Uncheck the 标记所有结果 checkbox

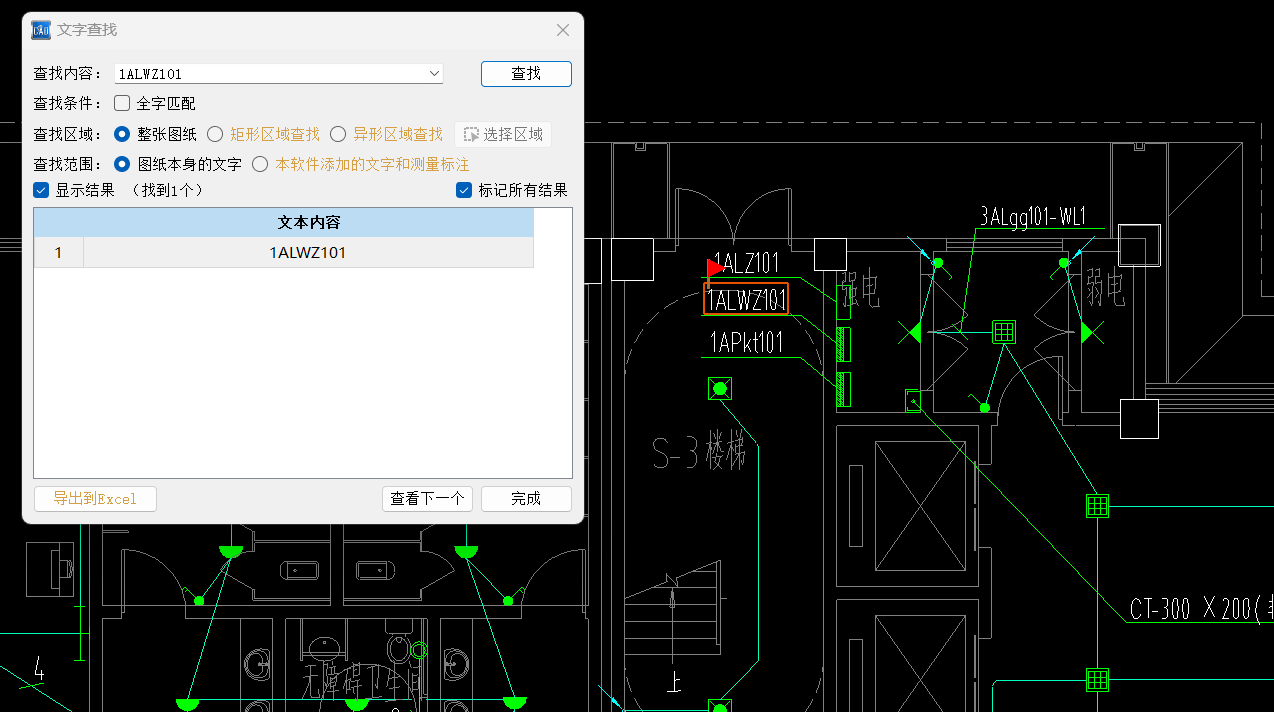pyautogui.click(x=464, y=190)
